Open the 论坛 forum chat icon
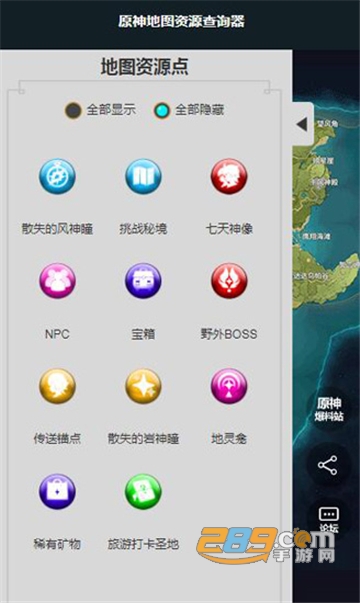360x603 pixels. 328,519
